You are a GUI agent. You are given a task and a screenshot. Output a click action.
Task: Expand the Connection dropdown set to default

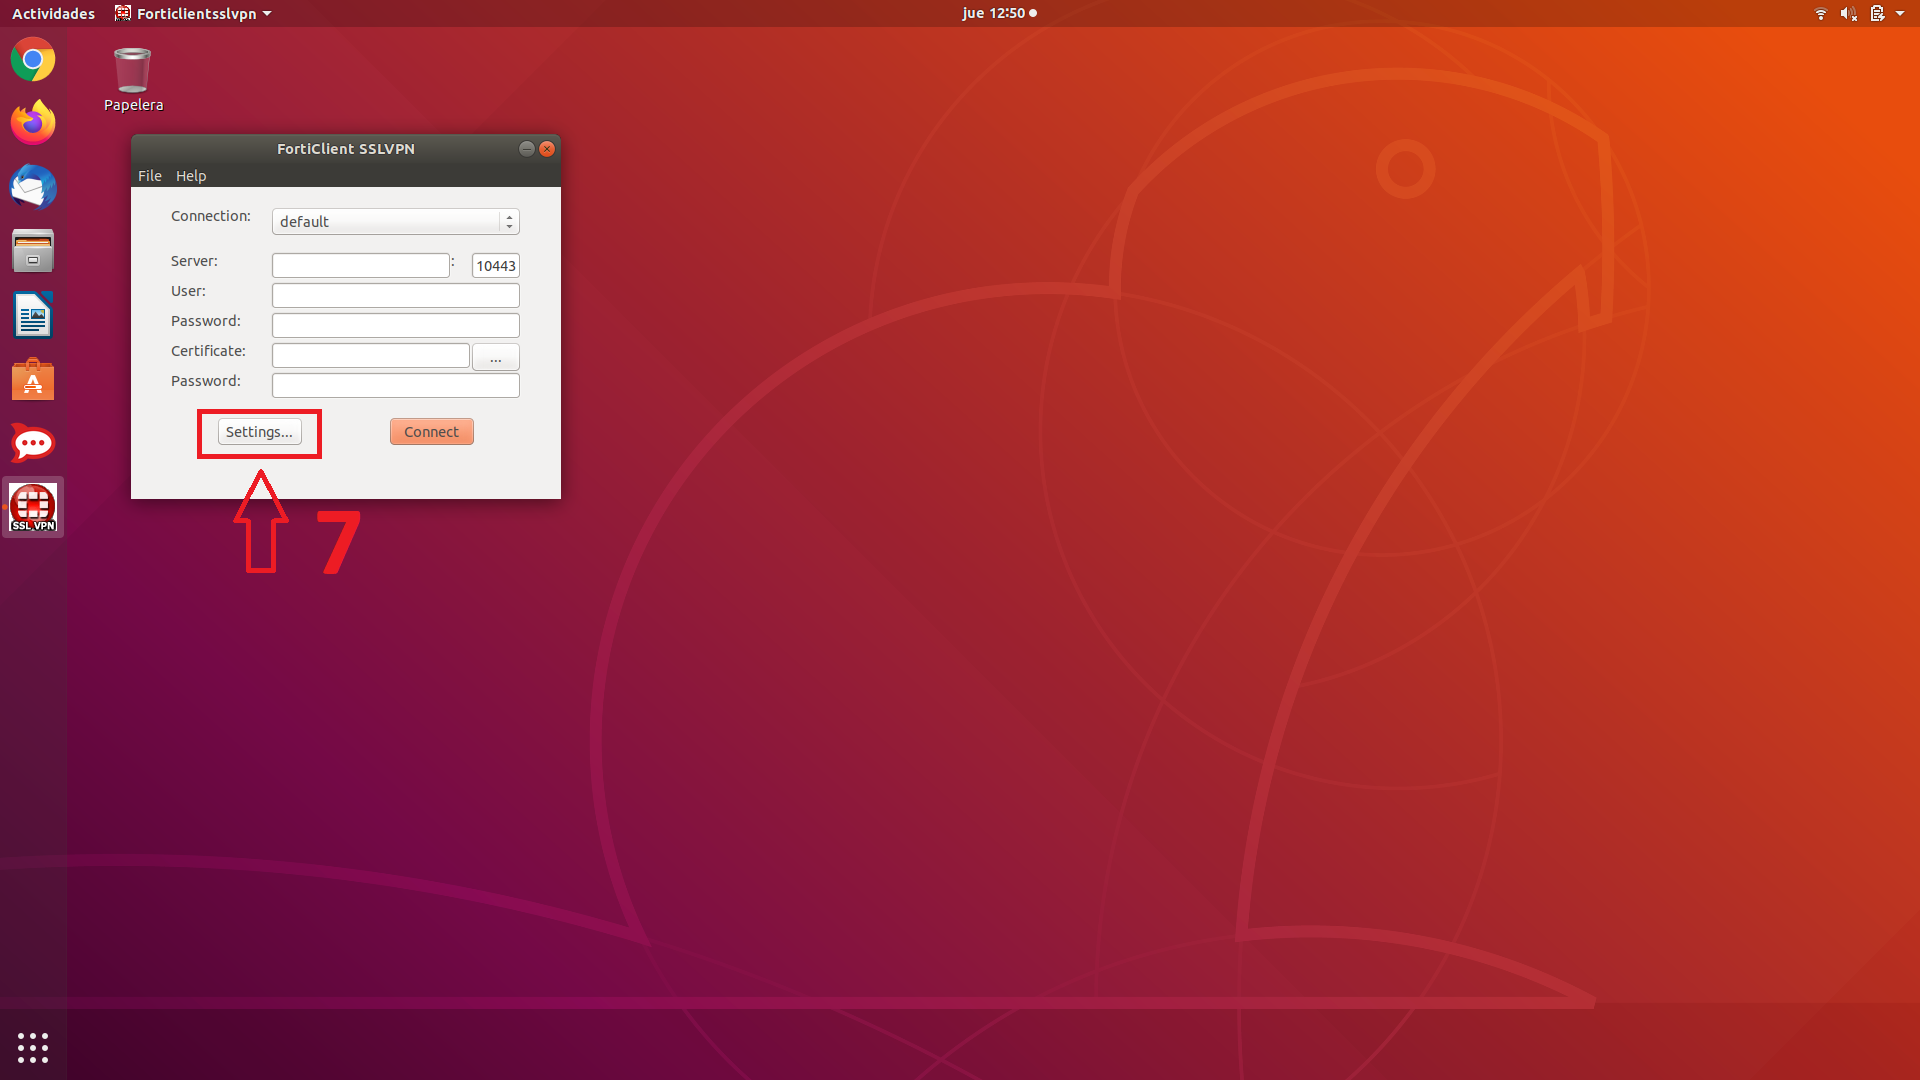tap(395, 221)
